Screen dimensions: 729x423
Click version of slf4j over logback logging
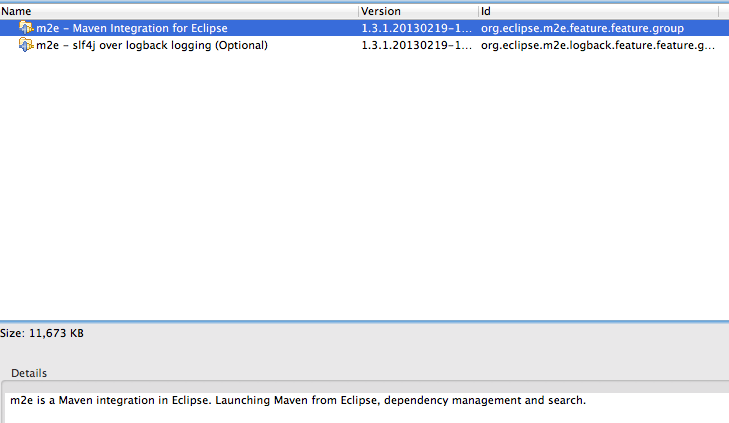(417, 45)
